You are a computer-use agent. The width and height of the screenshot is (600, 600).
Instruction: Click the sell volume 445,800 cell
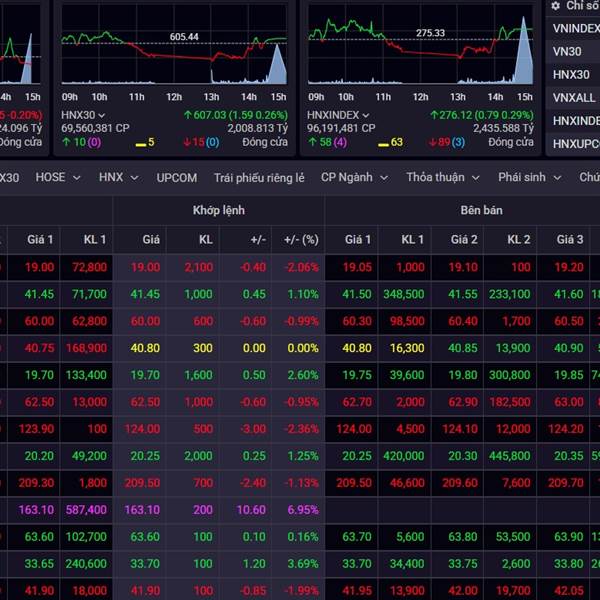[509, 456]
